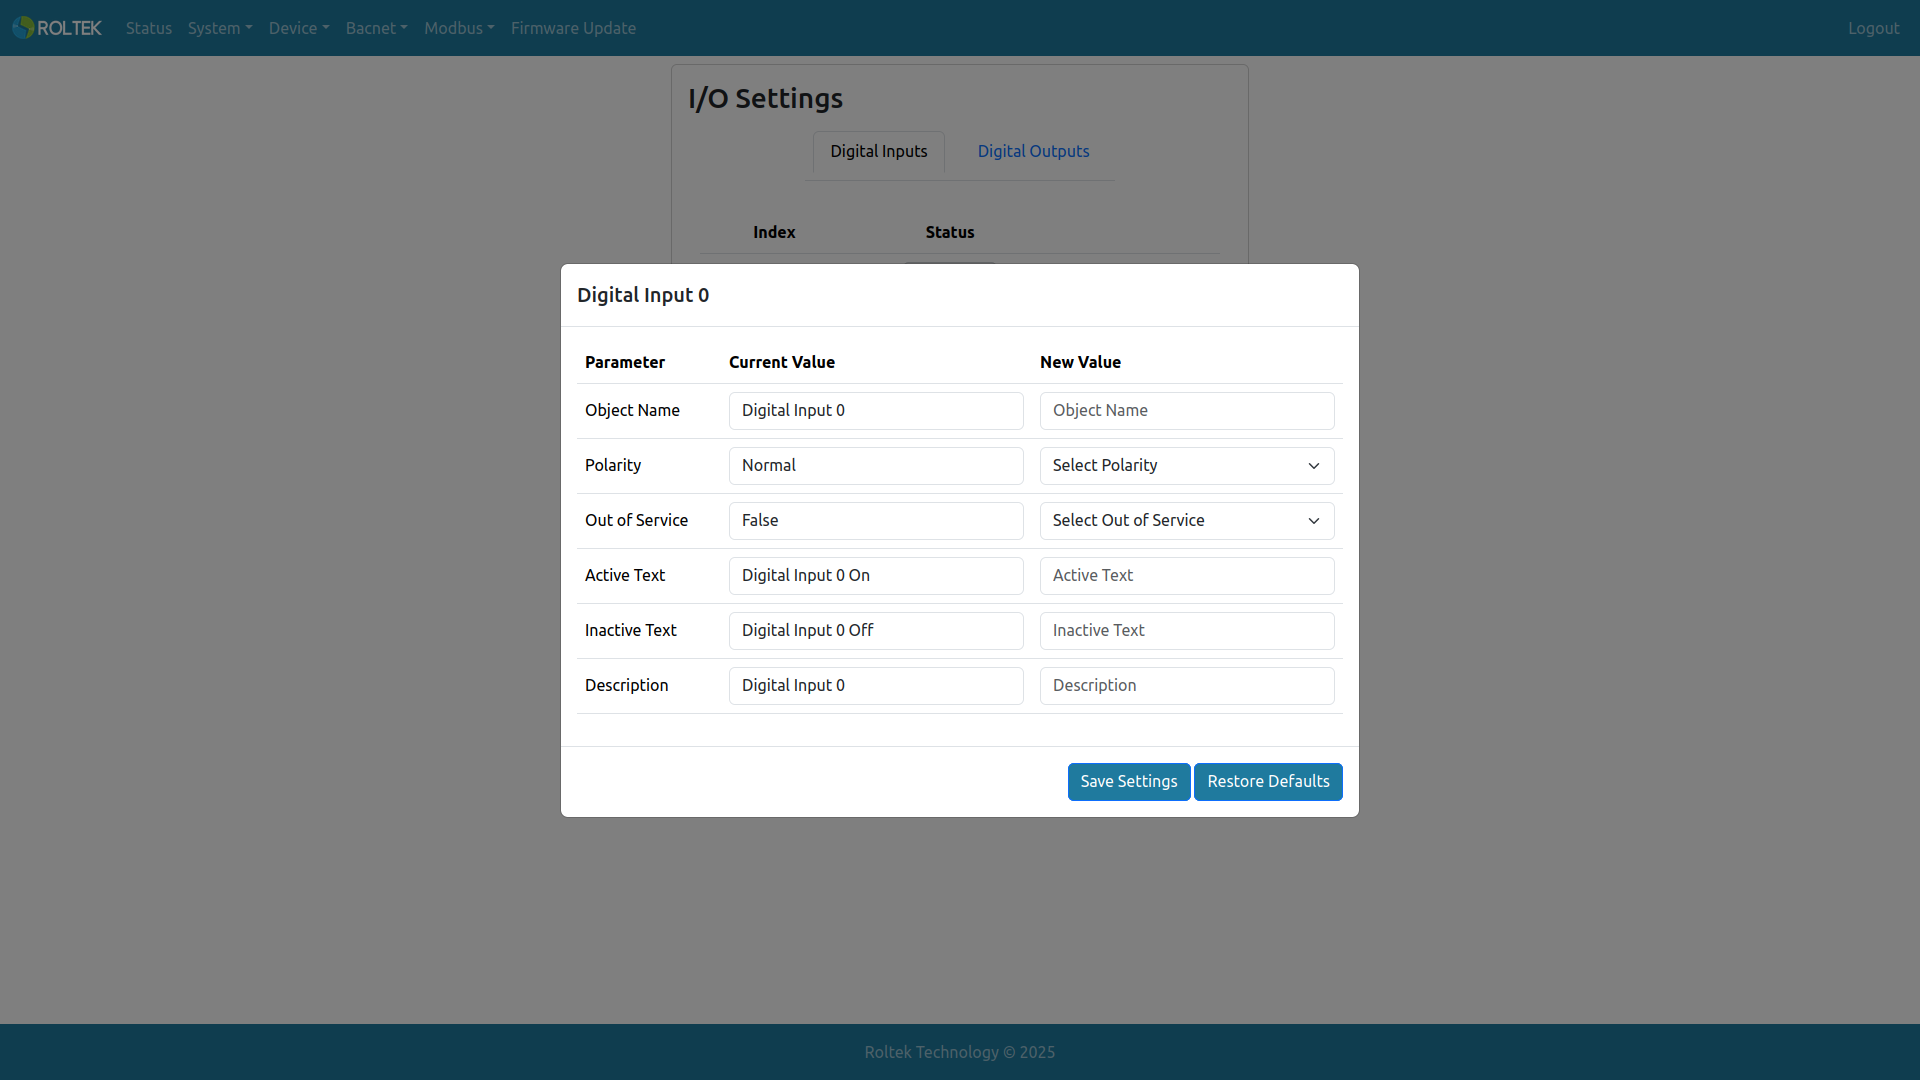Click the Roltek logo in navbar
The image size is (1920, 1080).
click(x=57, y=28)
